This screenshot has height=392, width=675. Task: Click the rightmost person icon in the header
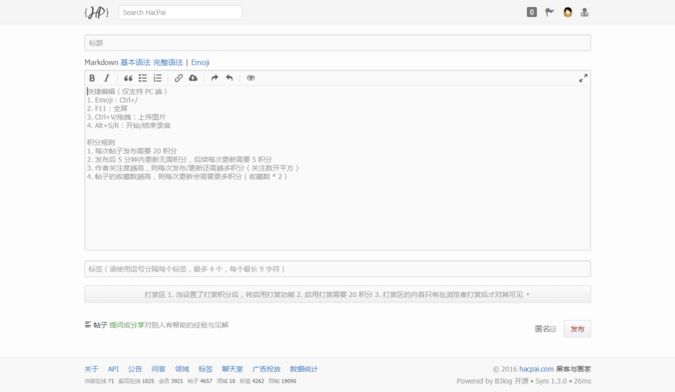click(x=584, y=12)
